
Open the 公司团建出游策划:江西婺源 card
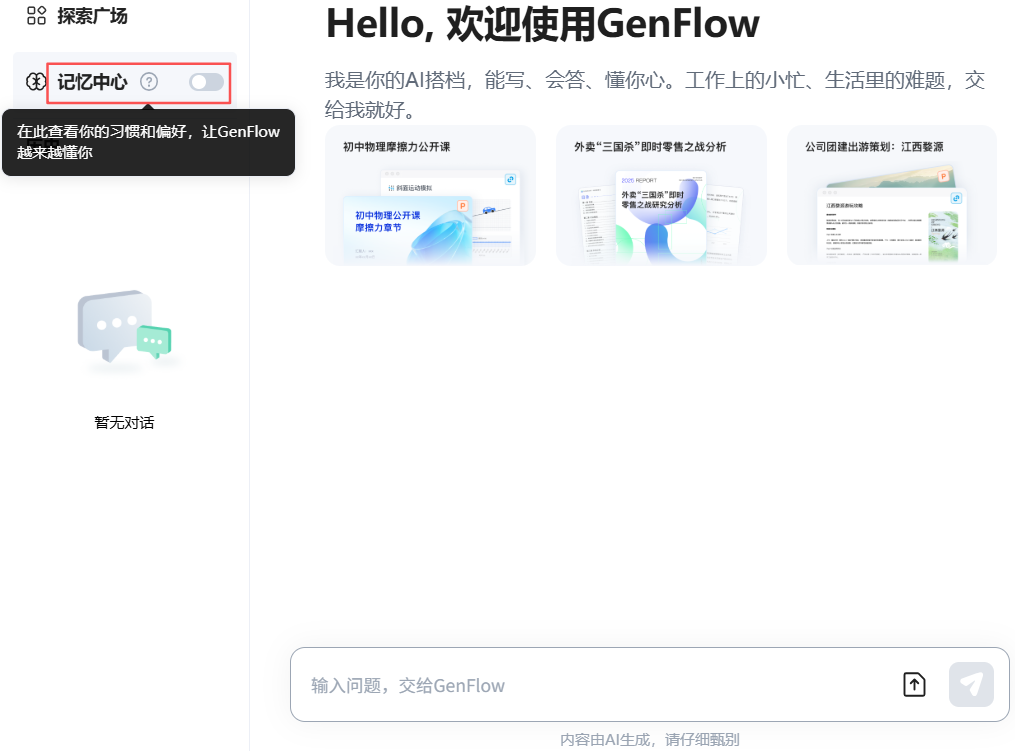[x=891, y=196]
